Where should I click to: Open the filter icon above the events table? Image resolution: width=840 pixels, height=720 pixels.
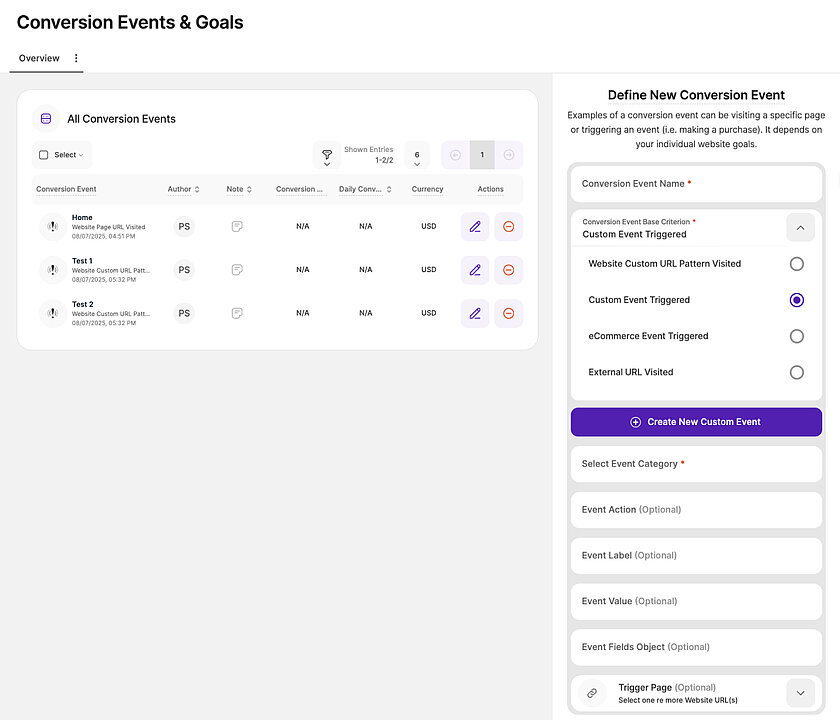tap(327, 155)
